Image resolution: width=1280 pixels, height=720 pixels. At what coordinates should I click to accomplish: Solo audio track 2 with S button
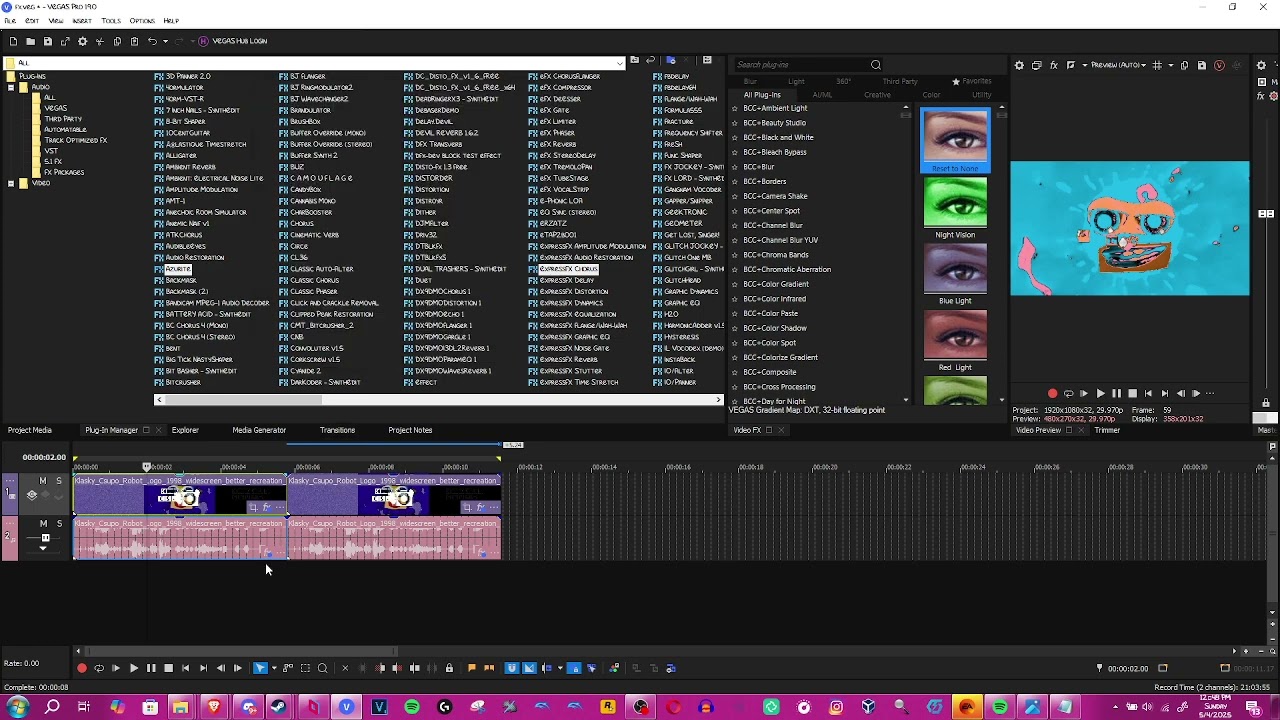tap(58, 523)
